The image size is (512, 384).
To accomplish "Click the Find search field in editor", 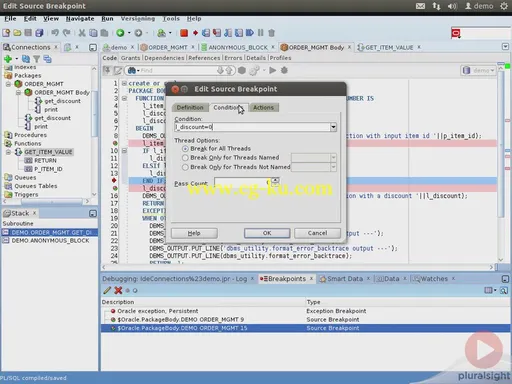I will pyautogui.click(x=178, y=70).
